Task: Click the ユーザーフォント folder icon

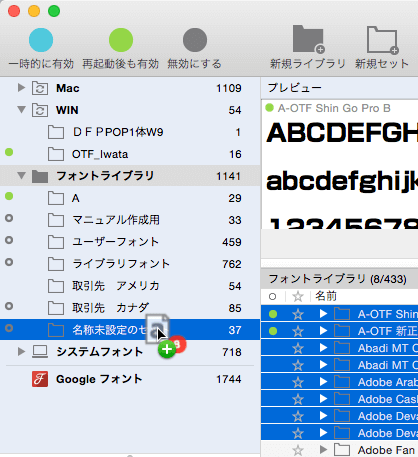Action: tap(56, 242)
